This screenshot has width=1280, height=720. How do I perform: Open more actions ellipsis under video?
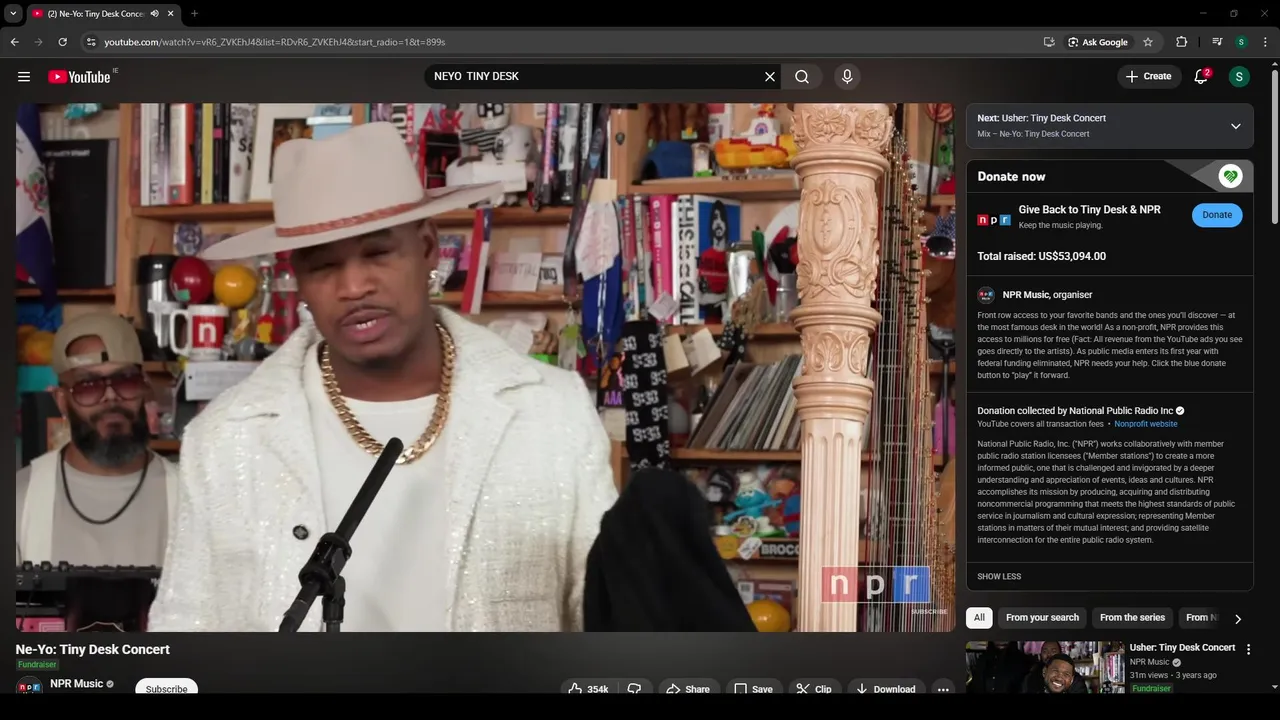[942, 689]
